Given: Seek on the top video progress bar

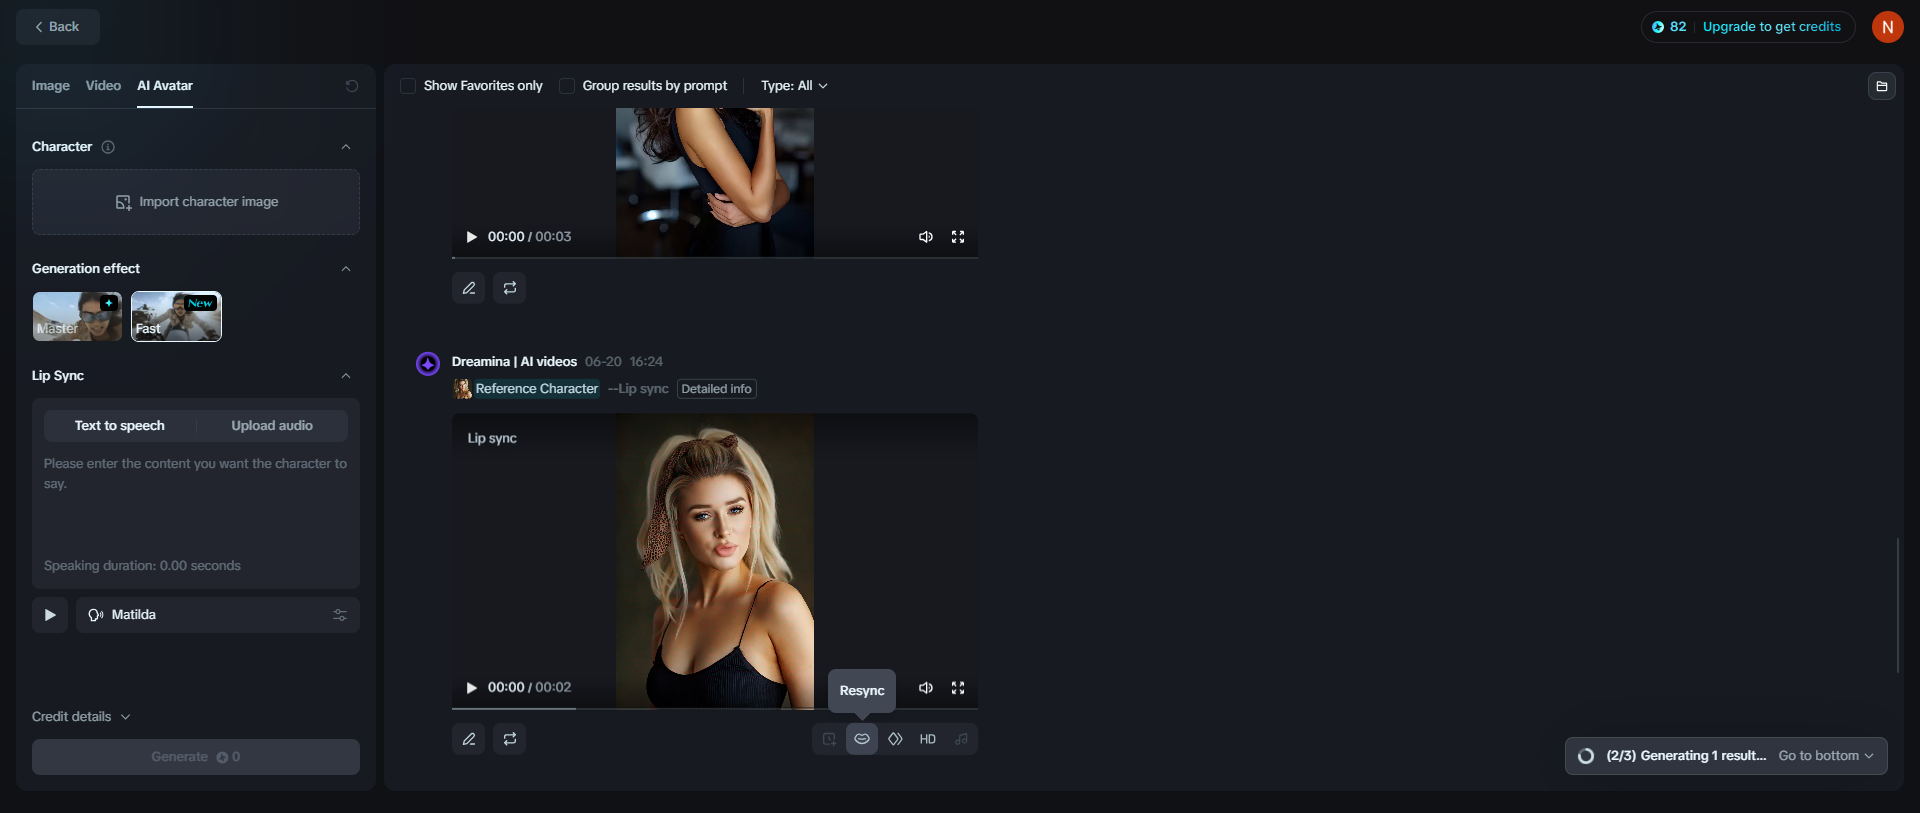Looking at the screenshot, I should pyautogui.click(x=715, y=258).
